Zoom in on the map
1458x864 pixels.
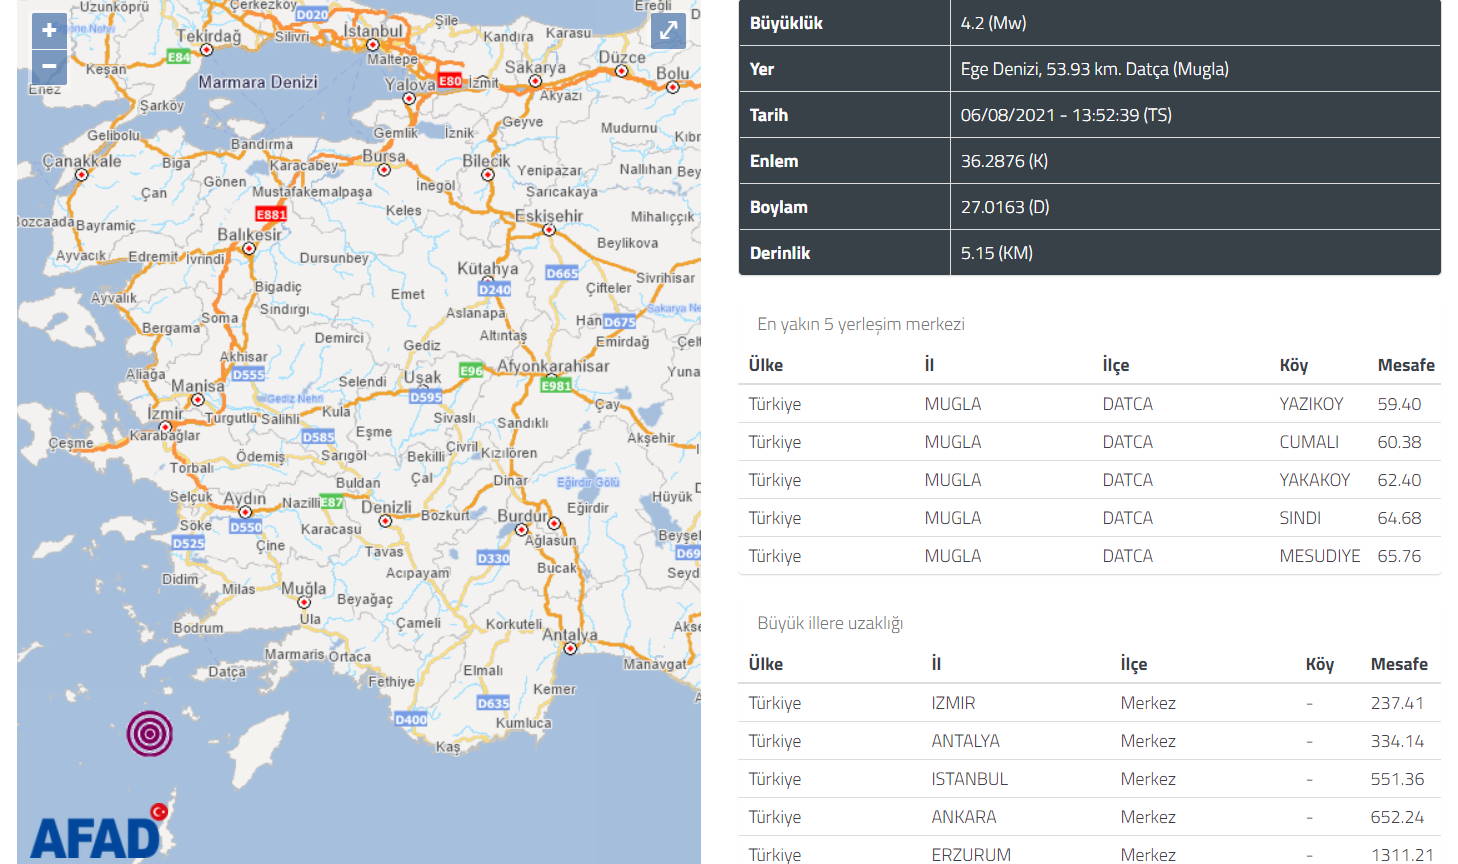pyautogui.click(x=49, y=30)
